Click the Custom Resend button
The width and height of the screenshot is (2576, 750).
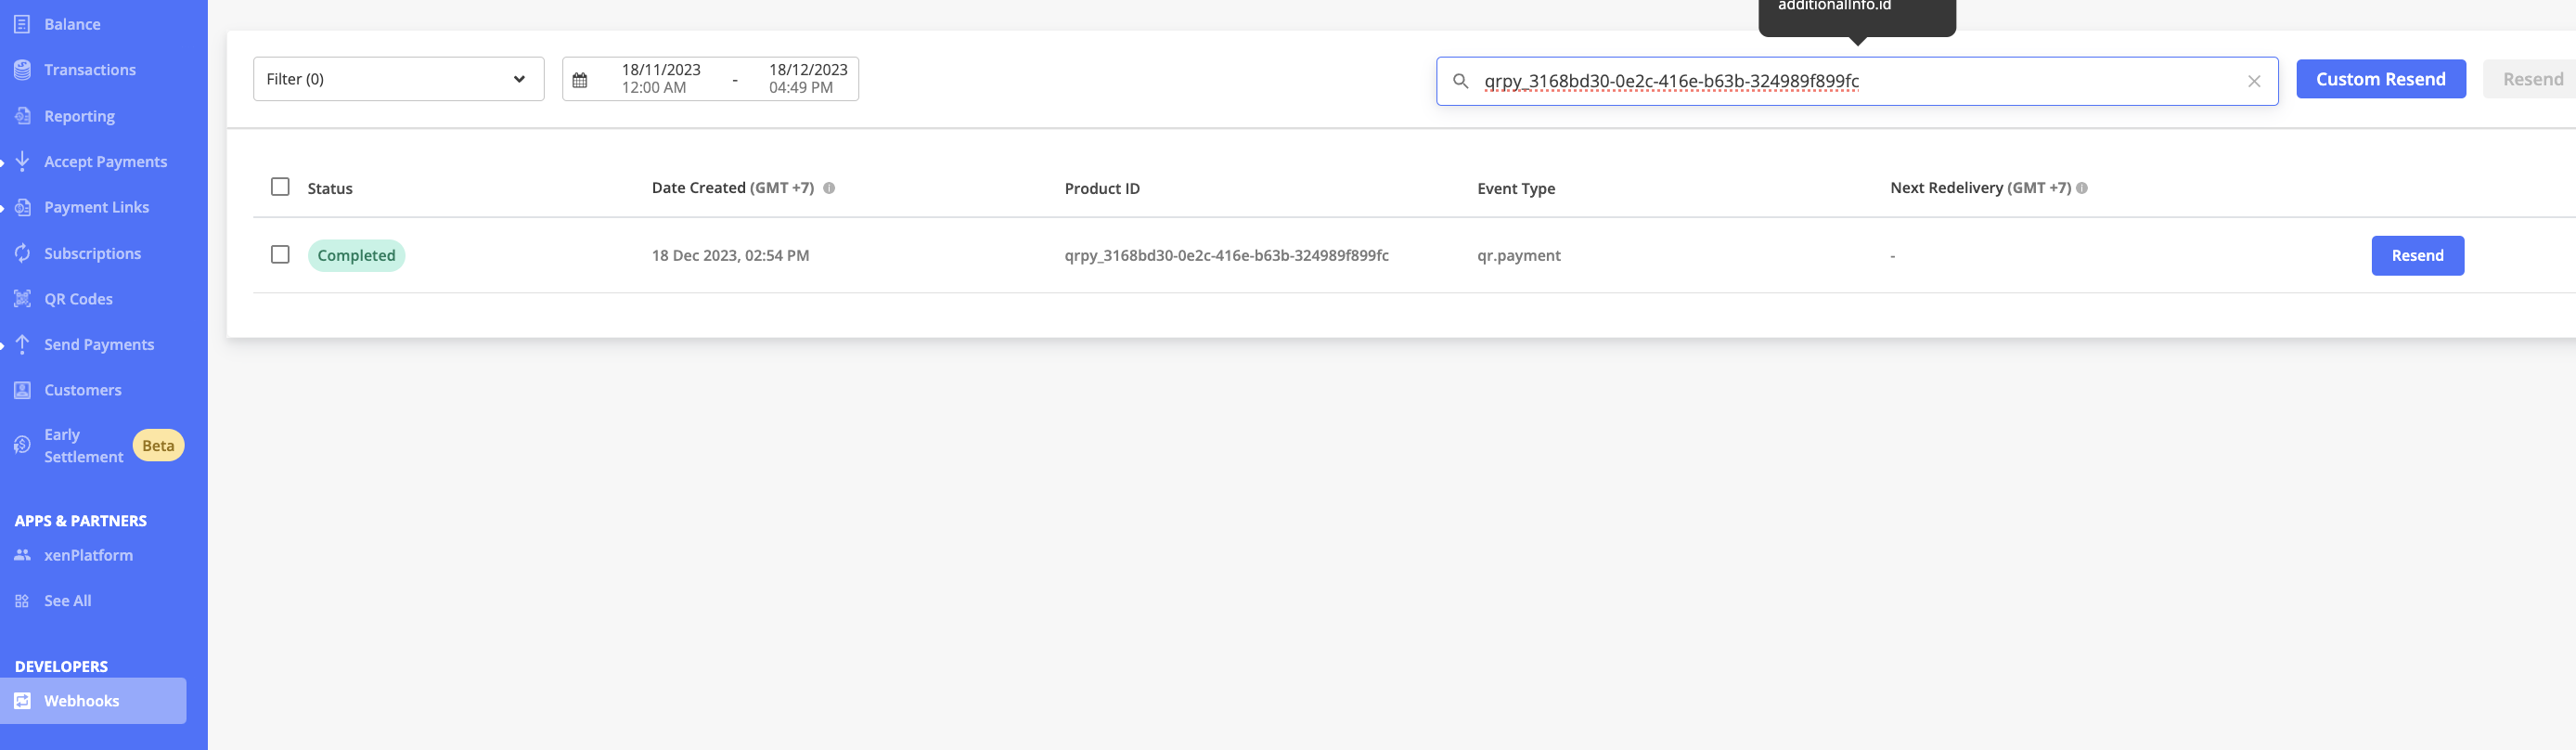[2380, 79]
